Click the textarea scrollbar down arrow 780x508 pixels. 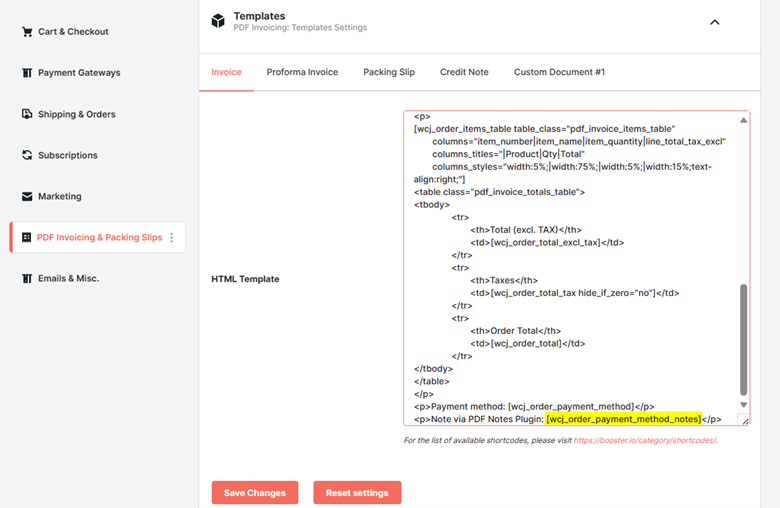[743, 405]
